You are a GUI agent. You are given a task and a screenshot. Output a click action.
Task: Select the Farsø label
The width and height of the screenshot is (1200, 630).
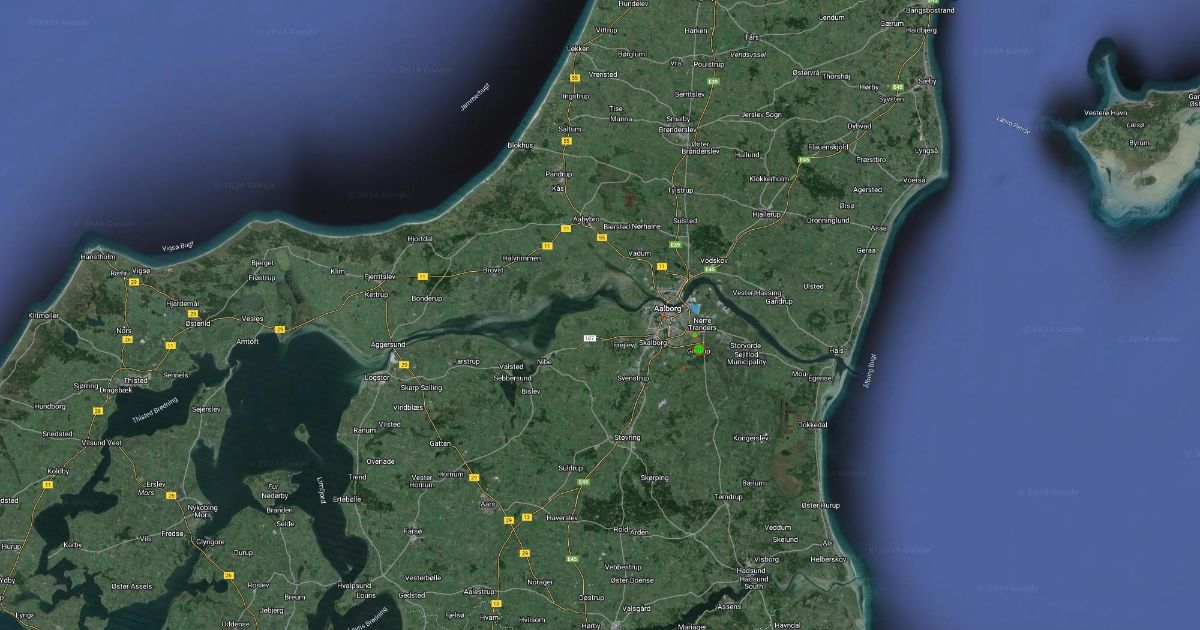point(413,531)
